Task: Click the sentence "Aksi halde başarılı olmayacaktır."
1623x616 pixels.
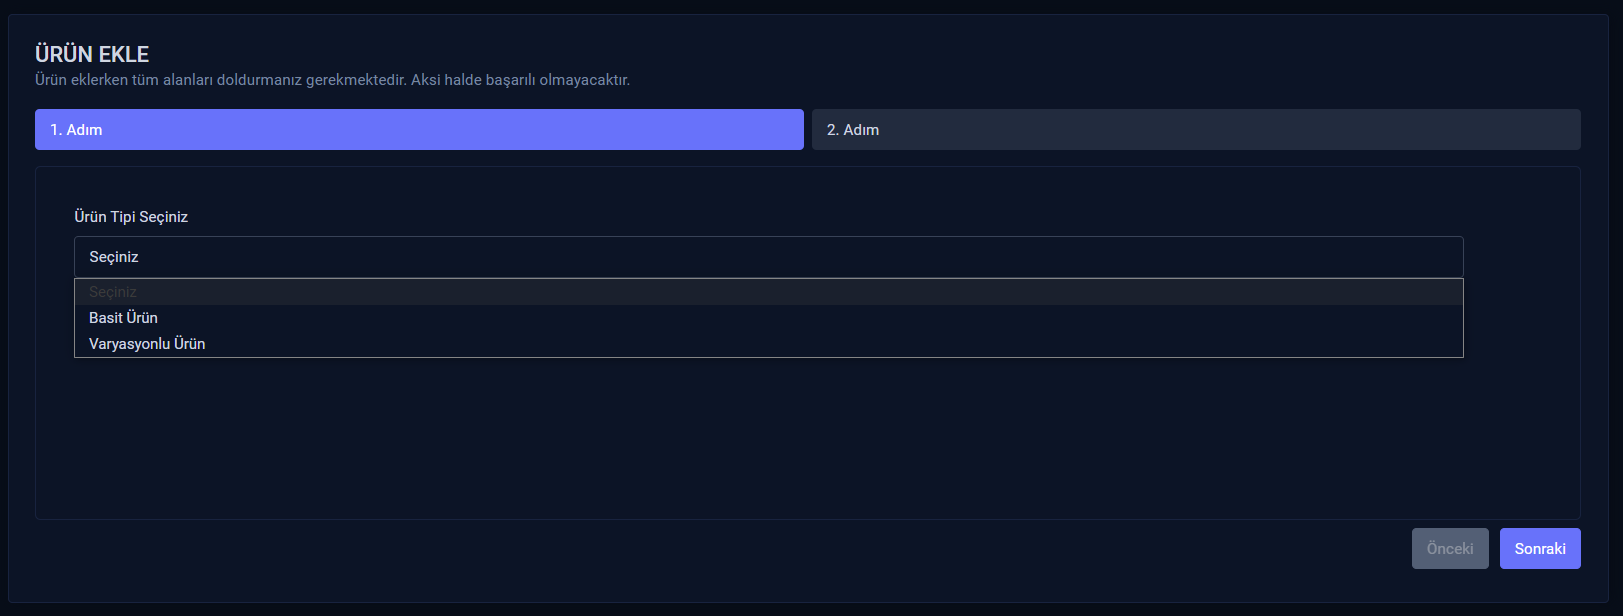Action: pyautogui.click(x=520, y=80)
